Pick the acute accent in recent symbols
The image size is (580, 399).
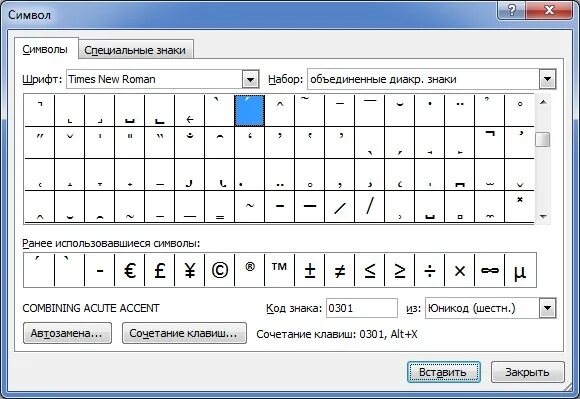39,270
